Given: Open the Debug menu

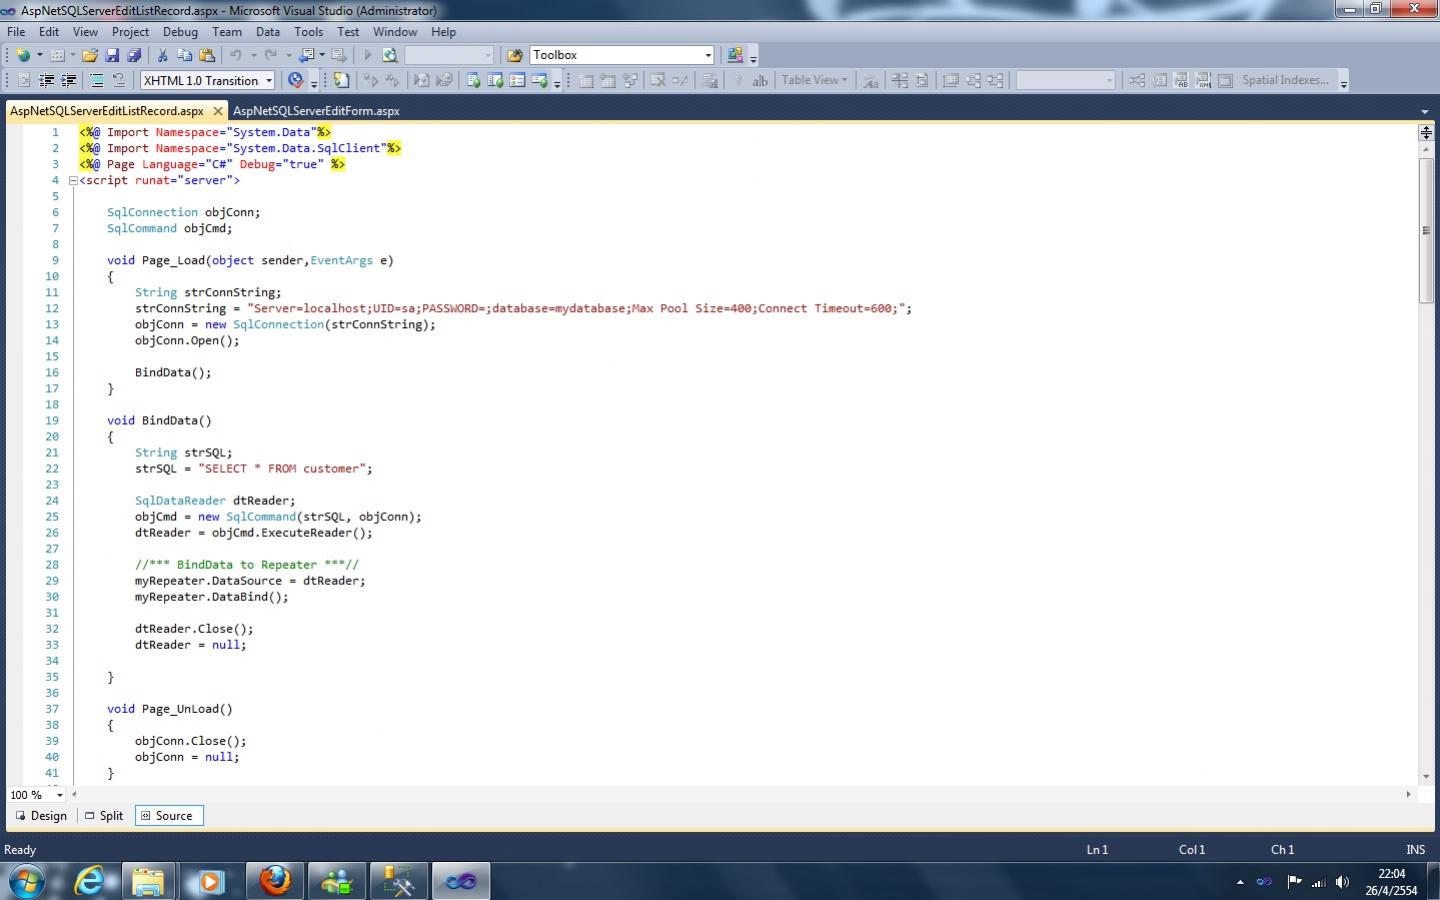Looking at the screenshot, I should [180, 32].
